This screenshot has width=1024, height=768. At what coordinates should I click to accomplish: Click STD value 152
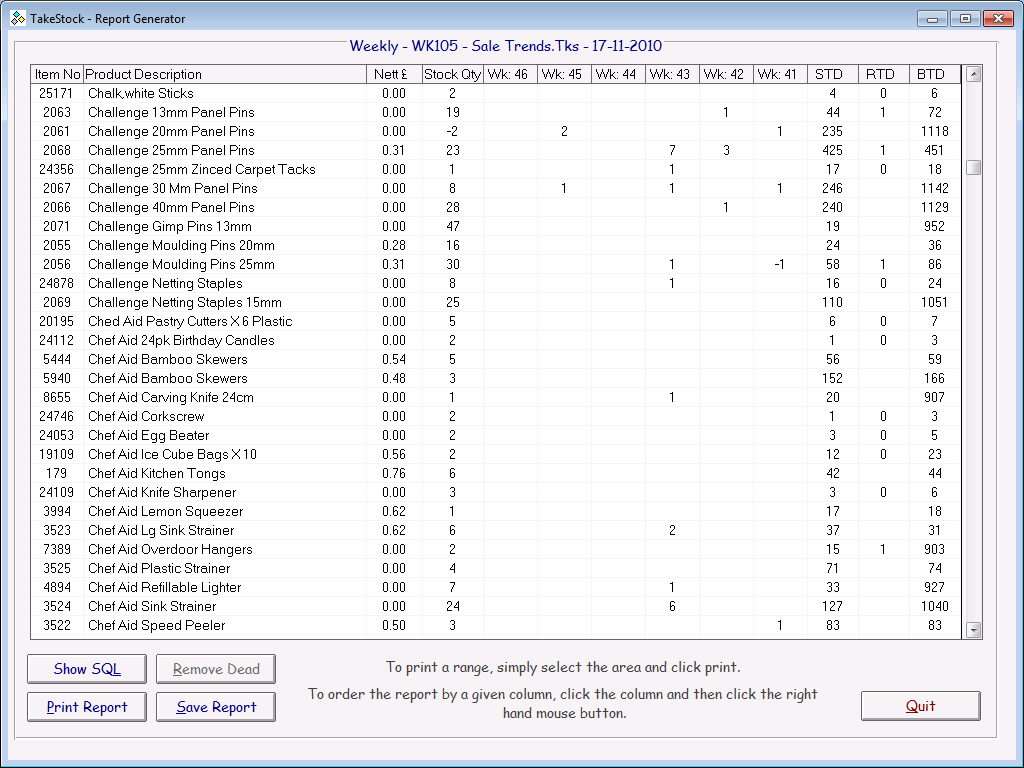point(832,378)
